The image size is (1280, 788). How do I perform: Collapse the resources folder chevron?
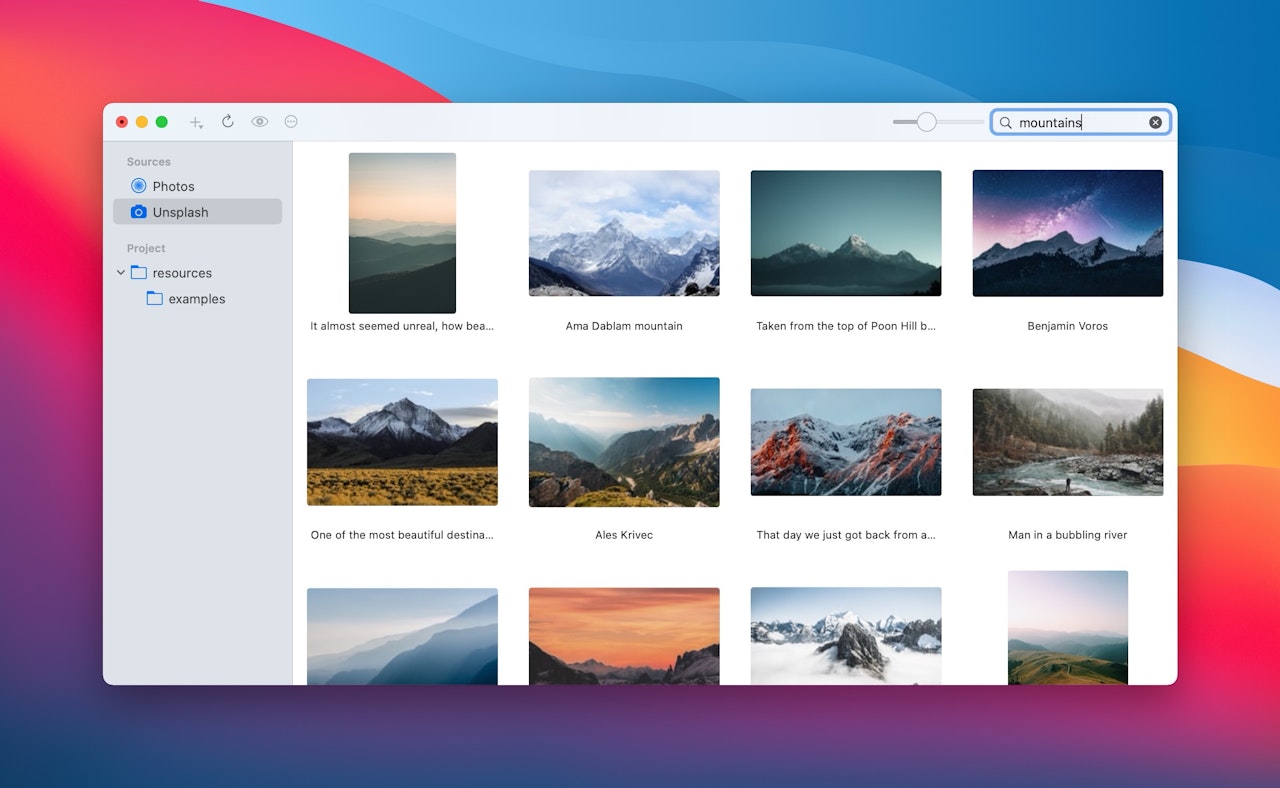[121, 272]
